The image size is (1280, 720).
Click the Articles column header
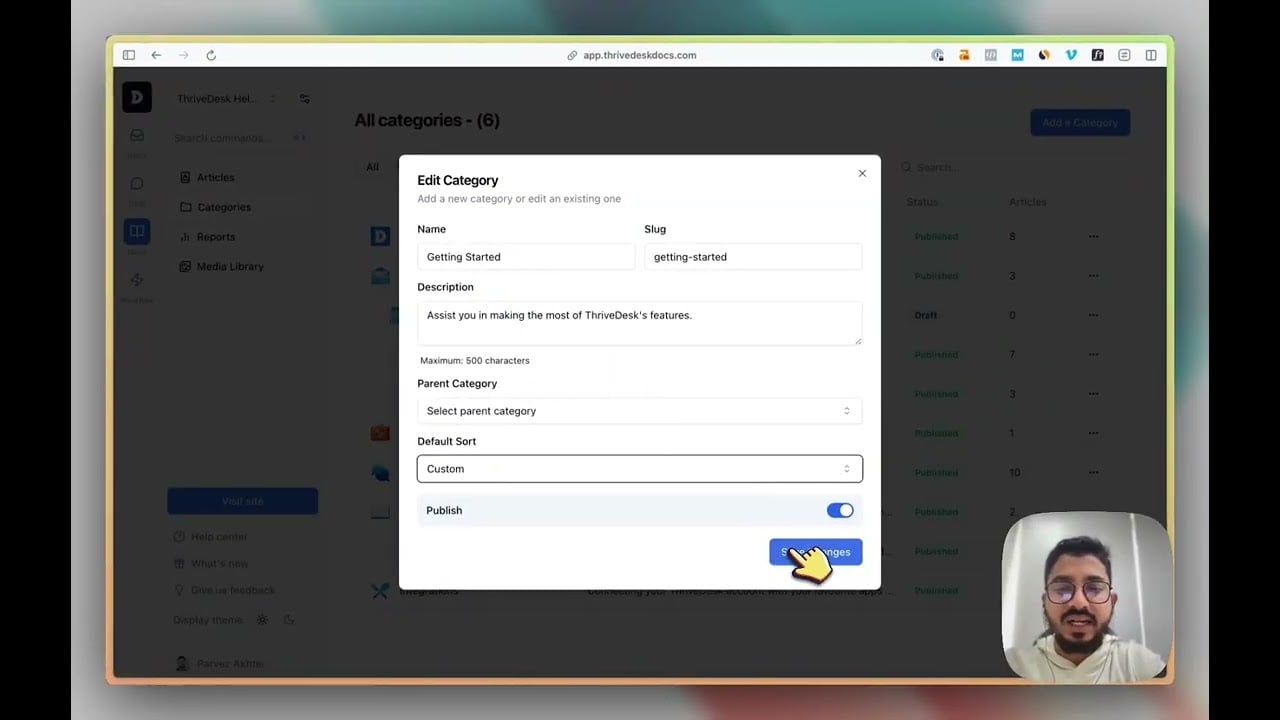tap(1027, 202)
